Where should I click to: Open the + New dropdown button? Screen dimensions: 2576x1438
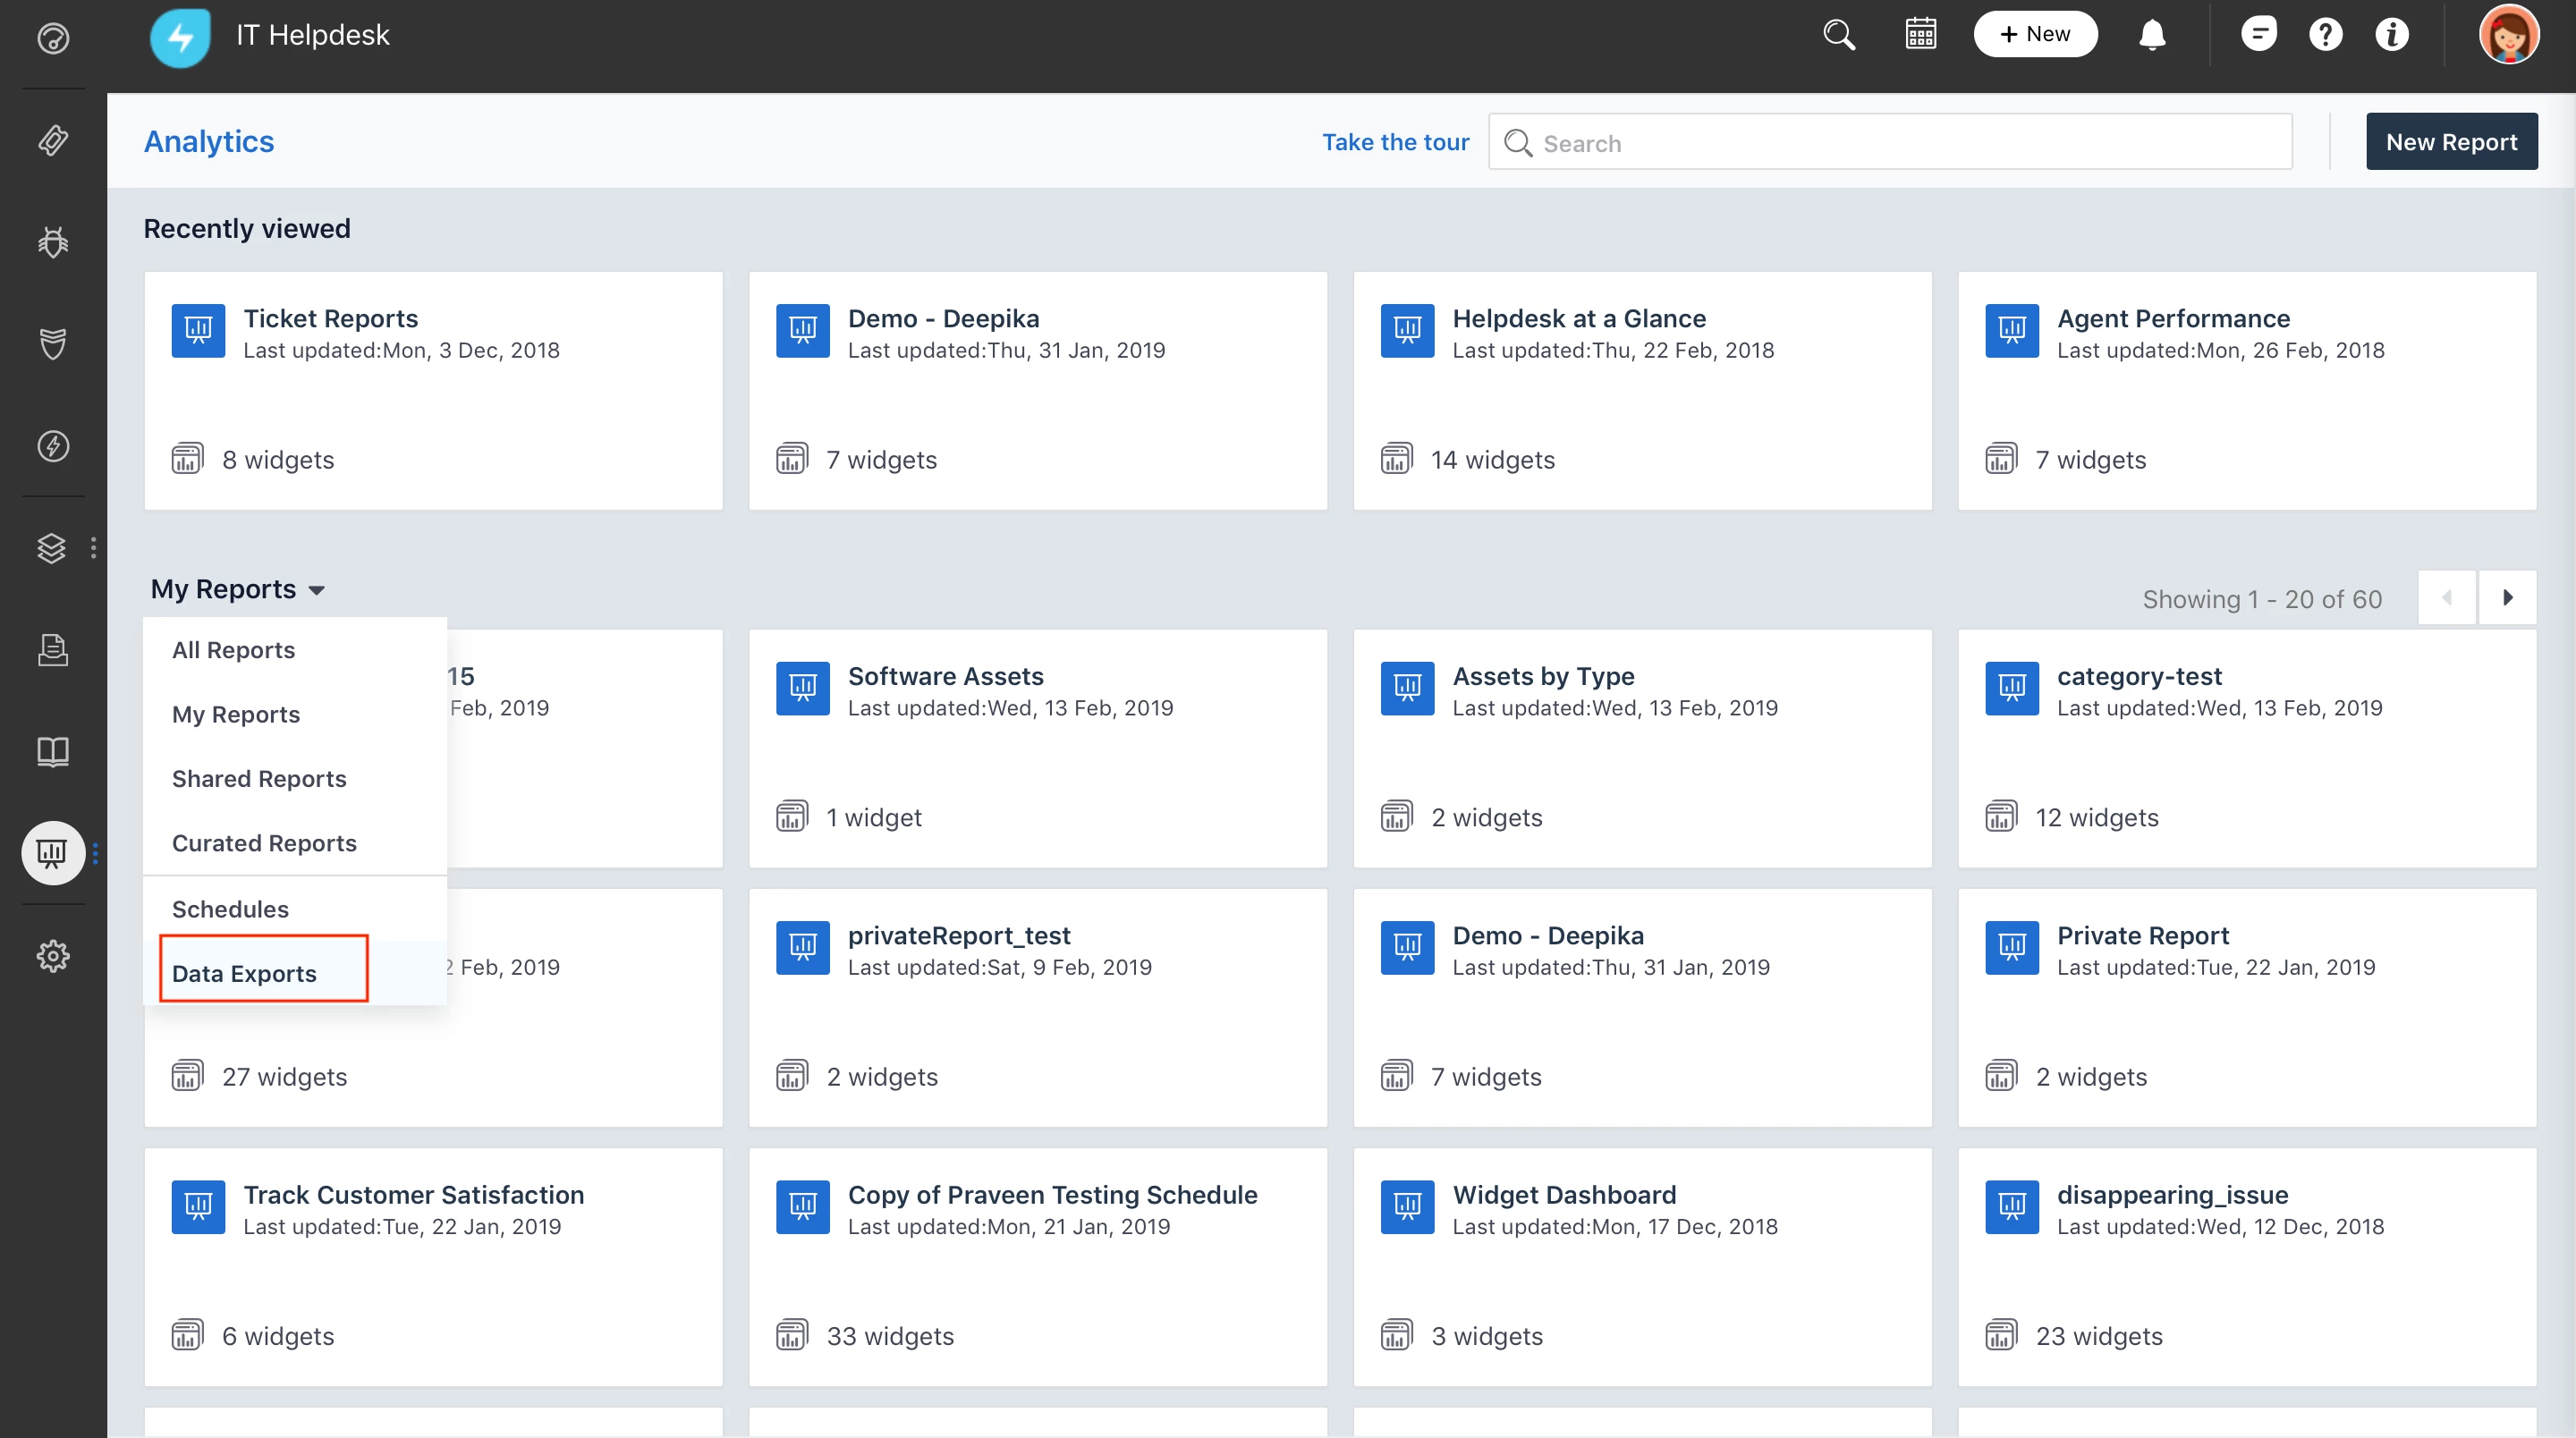[2035, 35]
